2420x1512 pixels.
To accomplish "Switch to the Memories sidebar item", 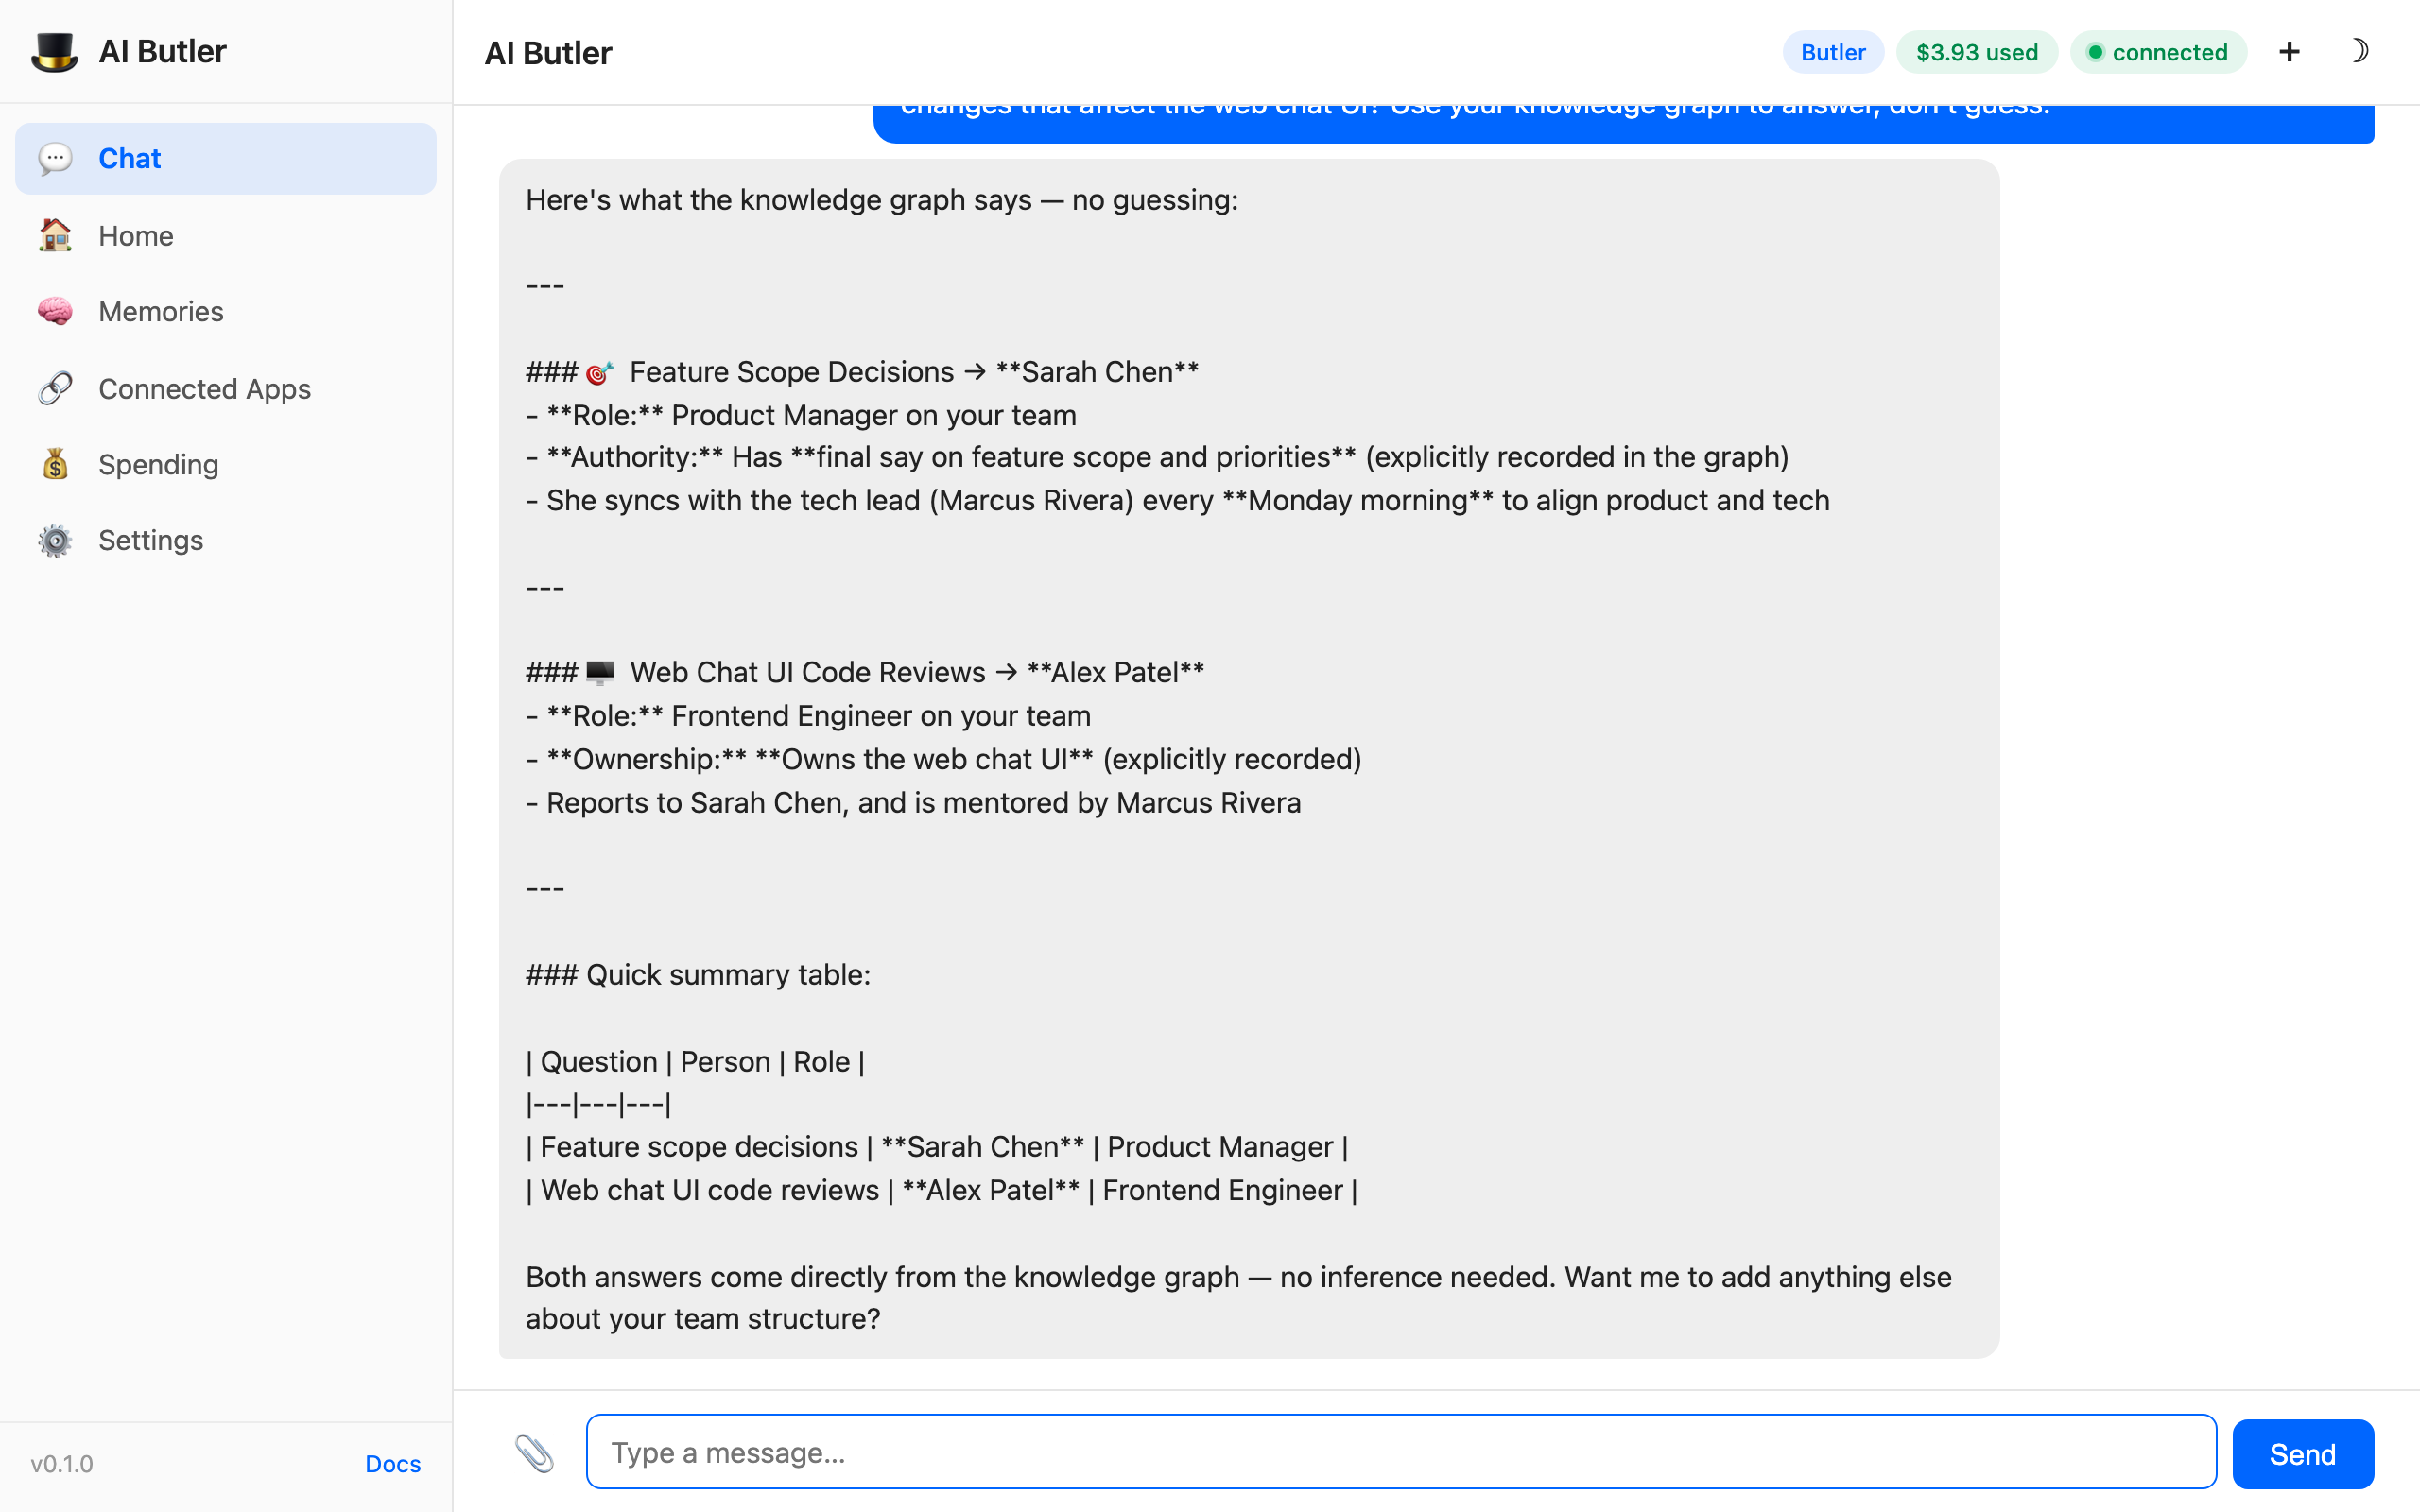I will click(x=160, y=311).
